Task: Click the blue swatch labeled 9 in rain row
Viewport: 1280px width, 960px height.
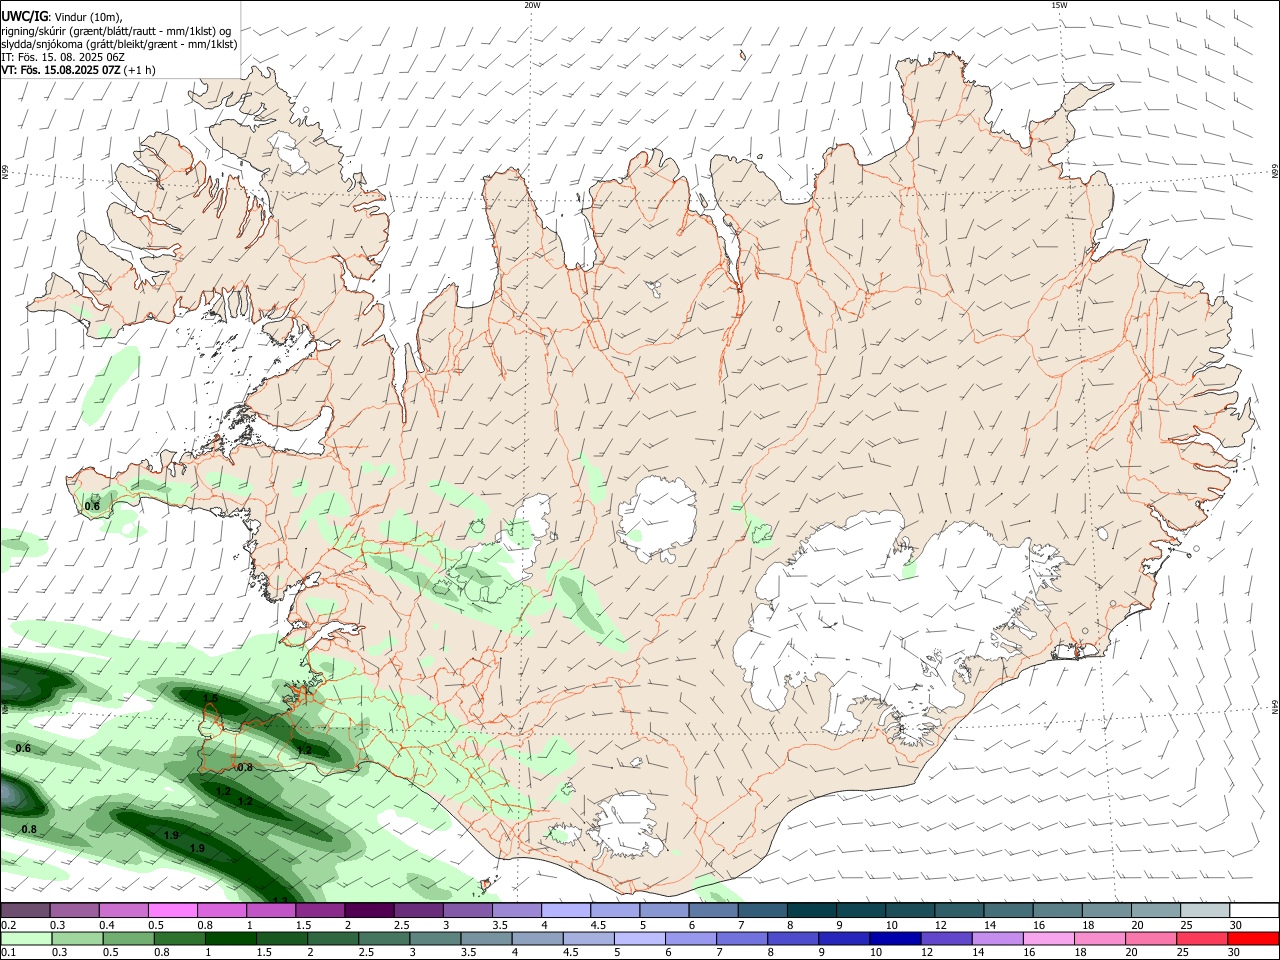Action: click(x=844, y=939)
